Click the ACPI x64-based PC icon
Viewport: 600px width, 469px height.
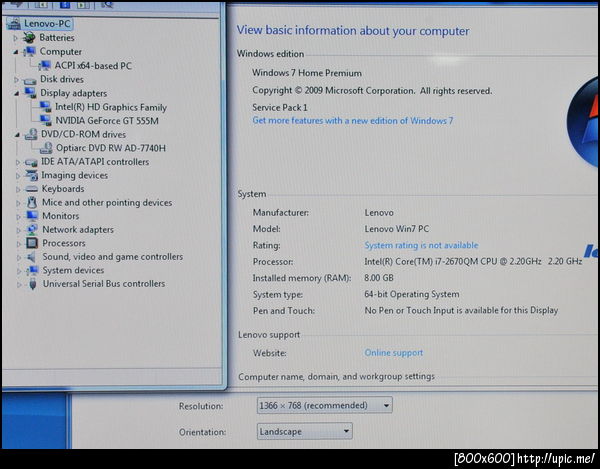click(44, 66)
